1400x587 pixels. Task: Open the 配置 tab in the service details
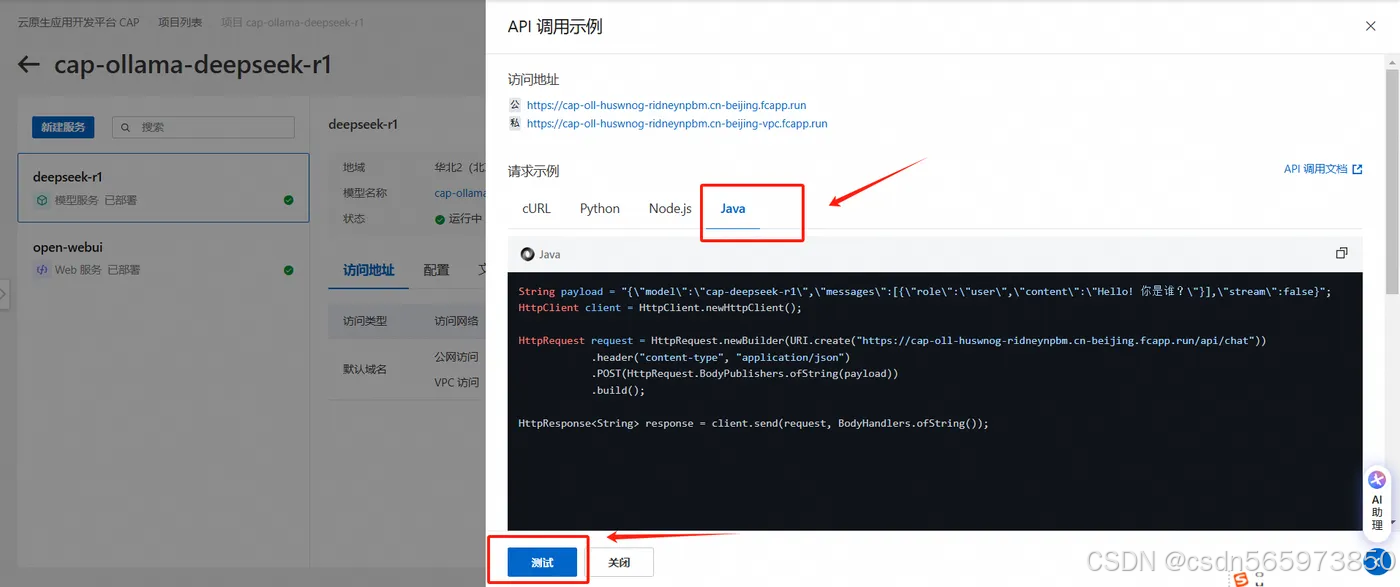pos(436,270)
